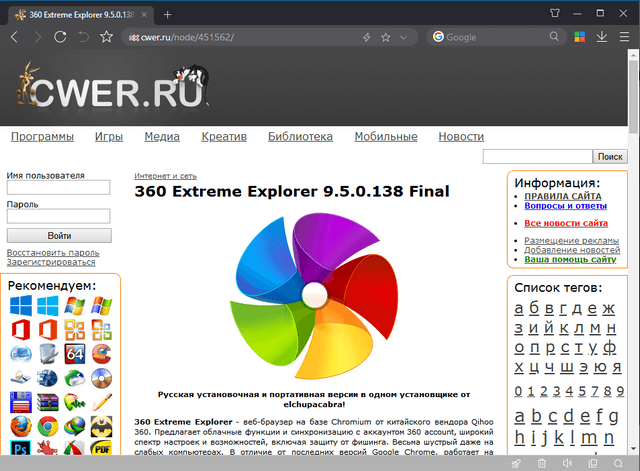Click the lightning bolt icon in the address bar
The image size is (640, 471).
tap(366, 37)
